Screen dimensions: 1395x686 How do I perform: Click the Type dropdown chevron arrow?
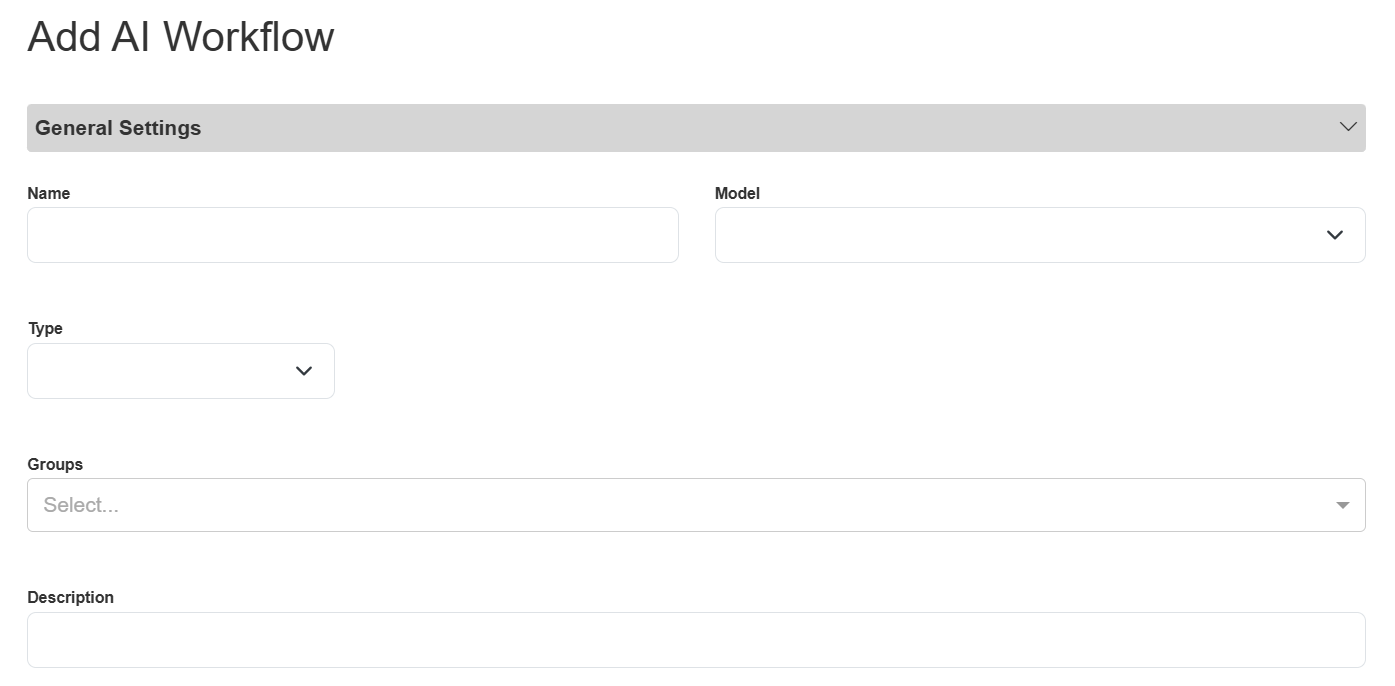click(304, 371)
